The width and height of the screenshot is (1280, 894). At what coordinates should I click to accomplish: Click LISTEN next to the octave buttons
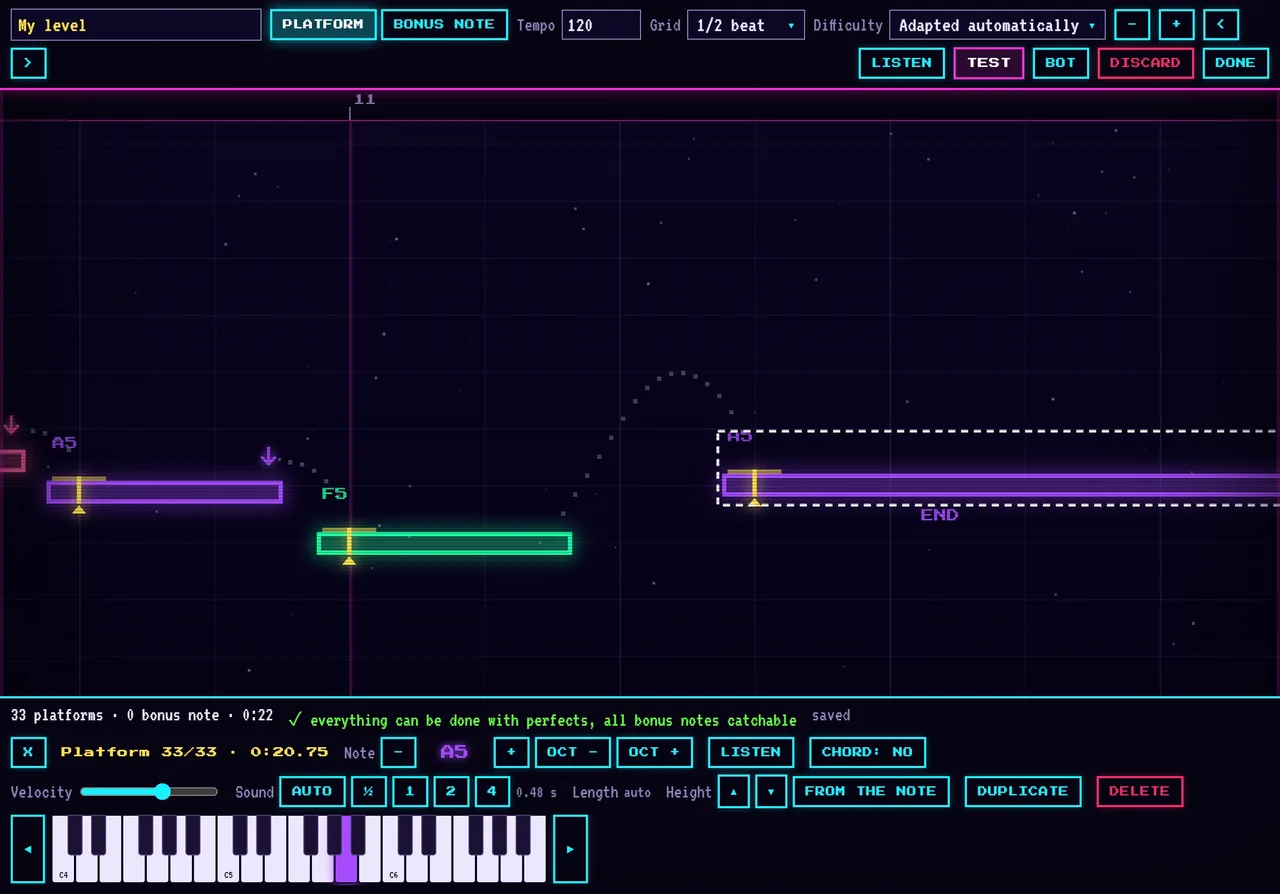coord(751,752)
